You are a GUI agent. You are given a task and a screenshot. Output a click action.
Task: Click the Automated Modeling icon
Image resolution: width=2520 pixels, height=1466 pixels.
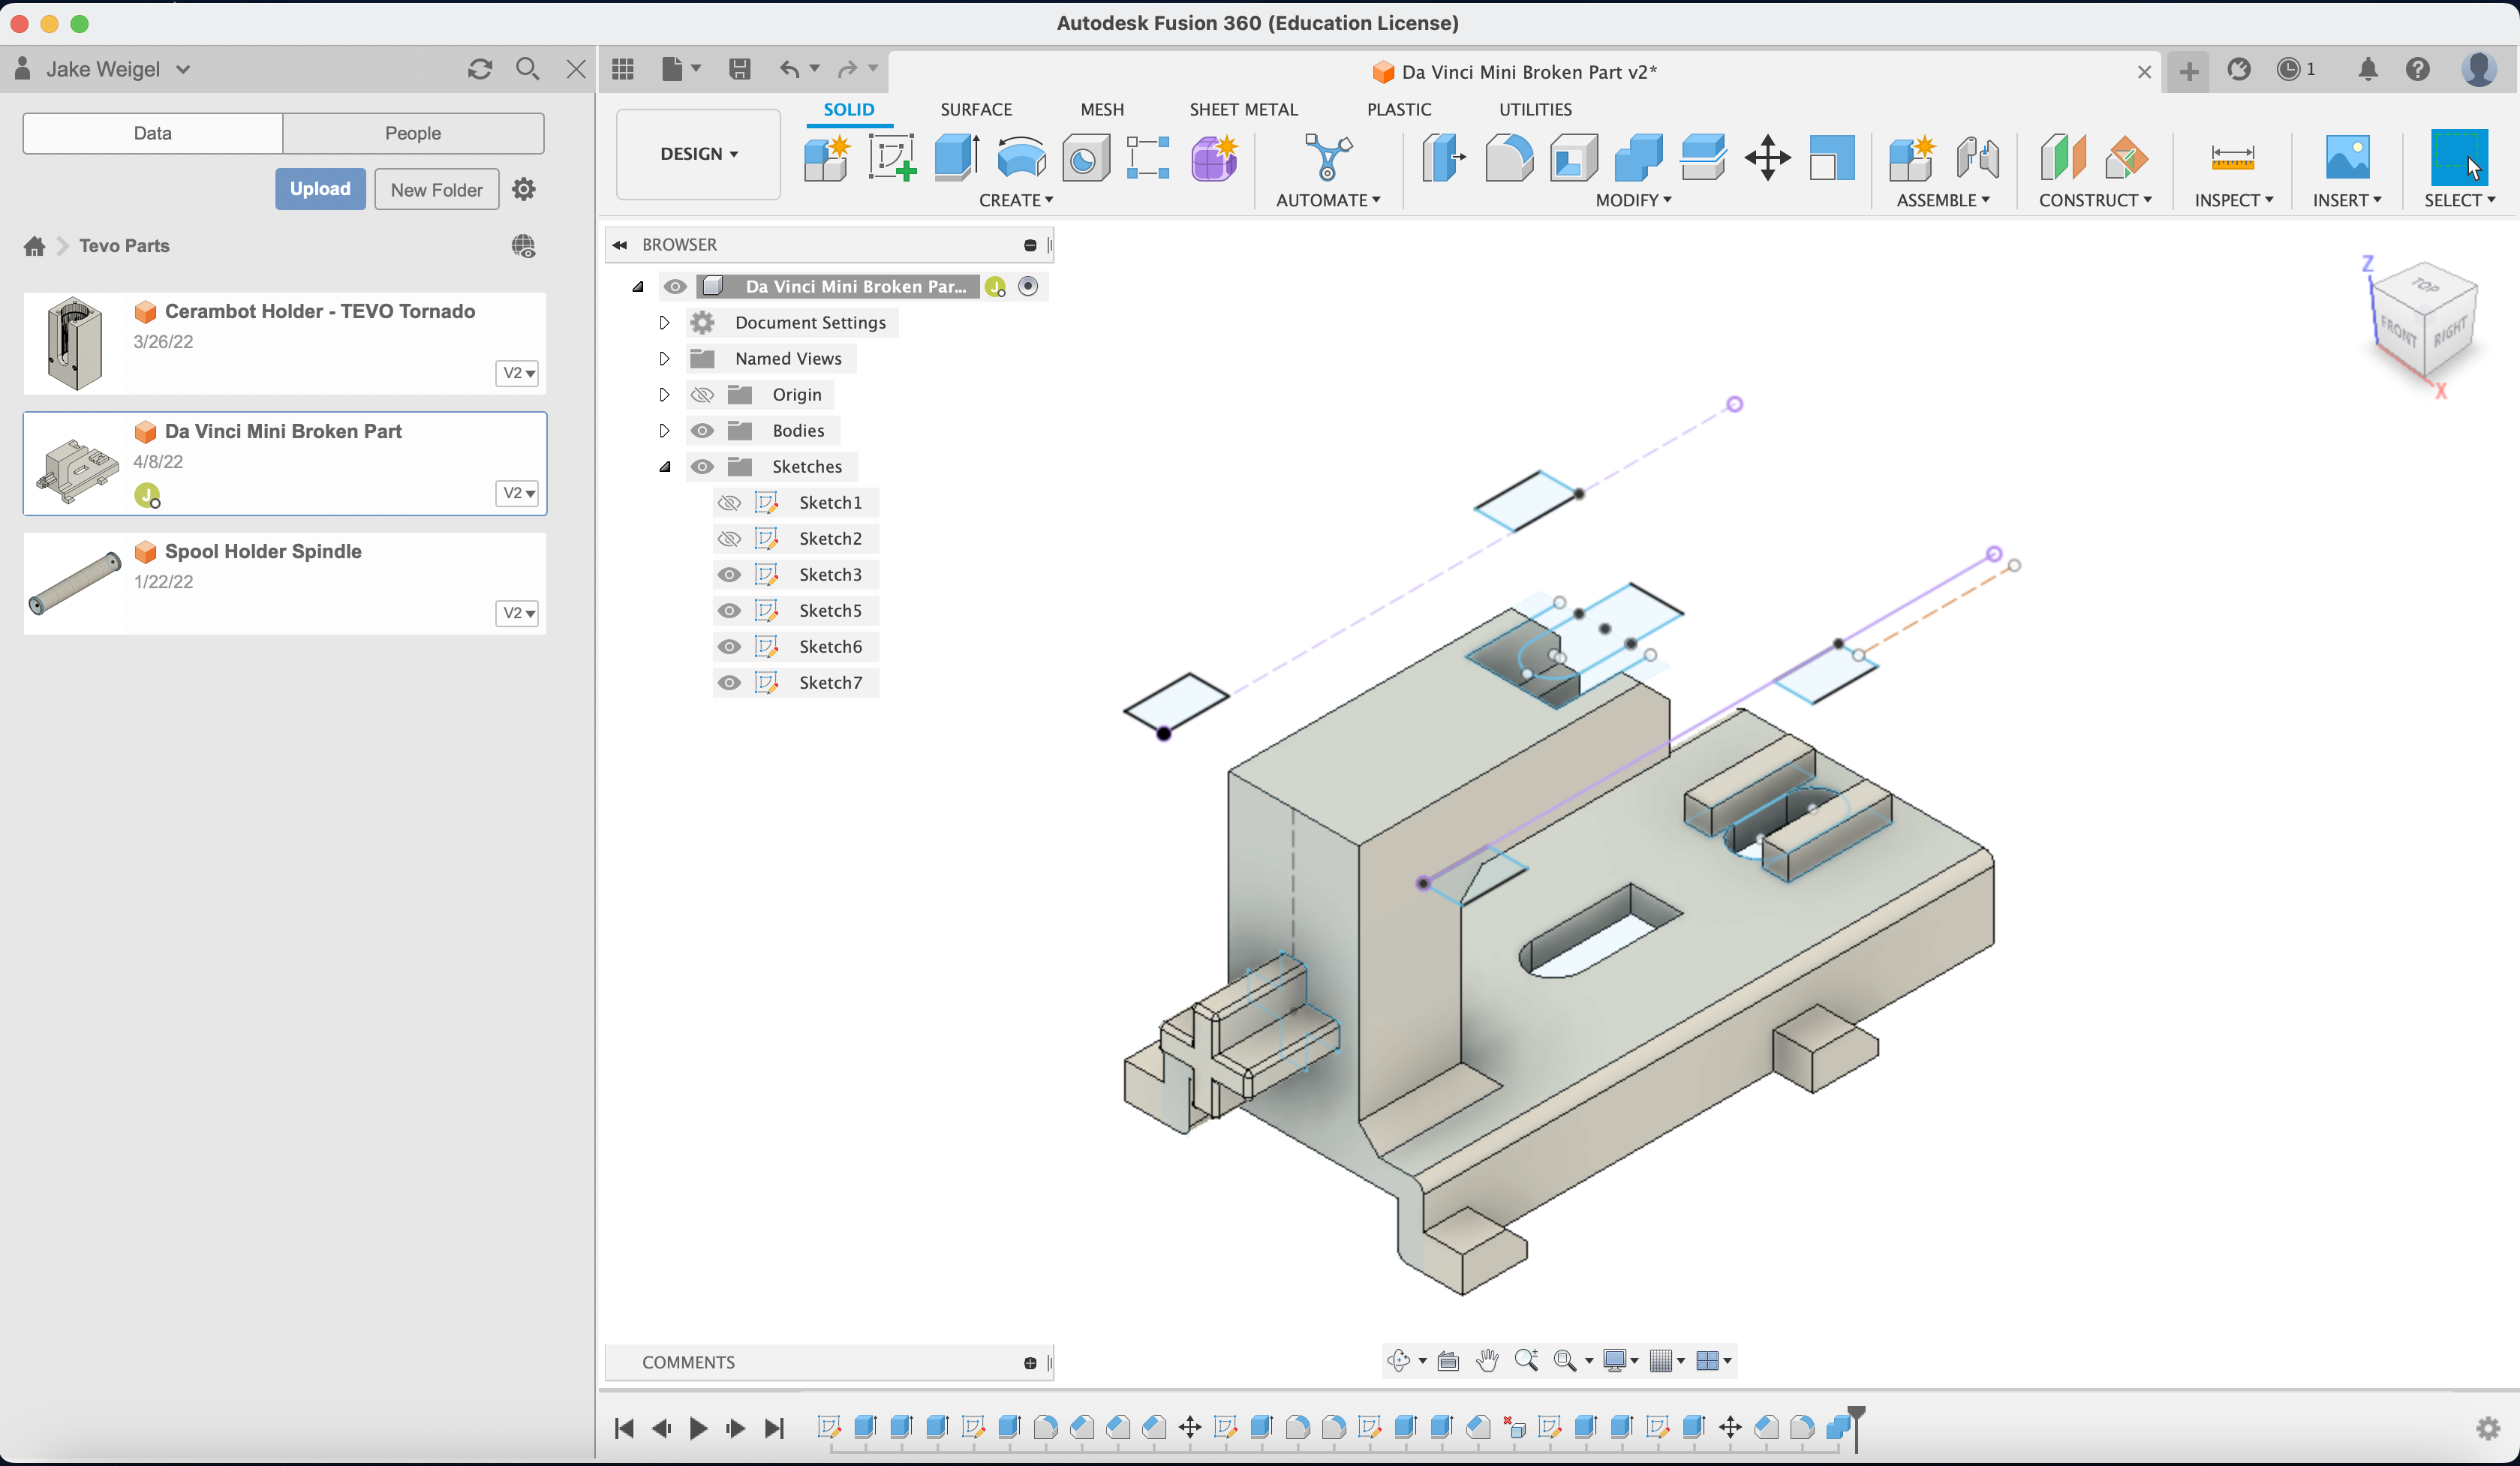pyautogui.click(x=1327, y=158)
